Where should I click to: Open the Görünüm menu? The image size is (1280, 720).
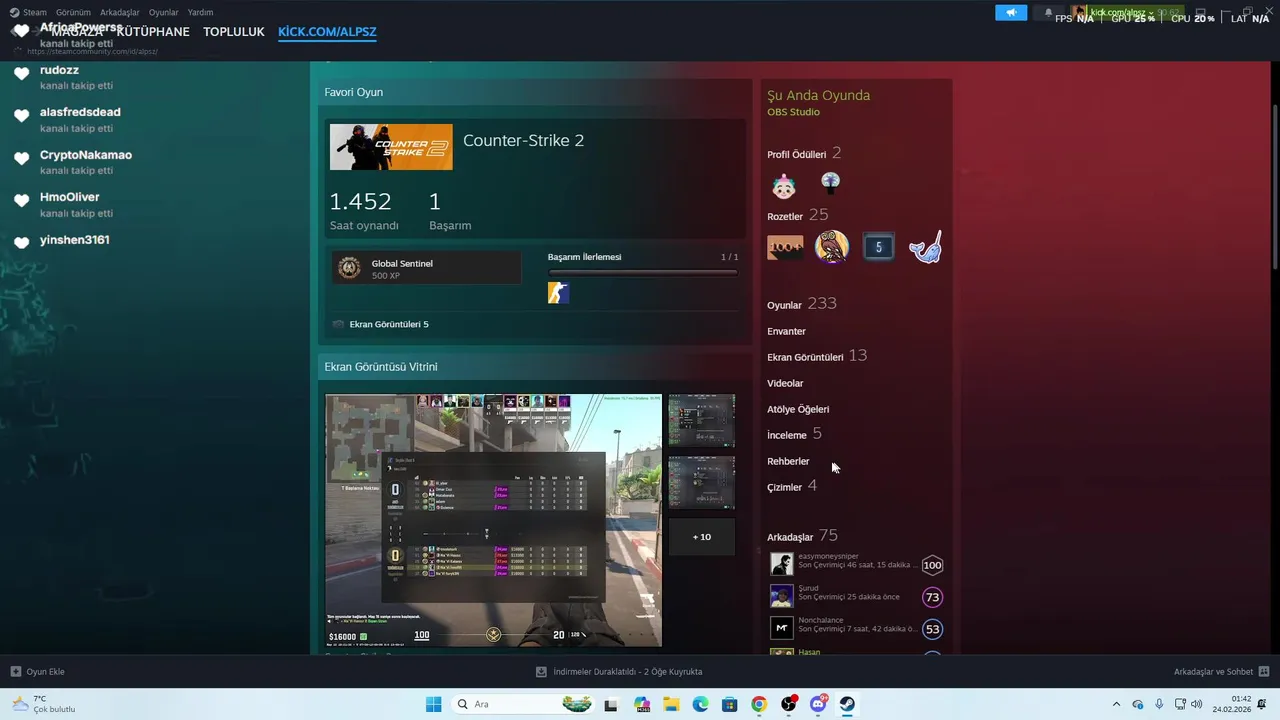tap(73, 12)
